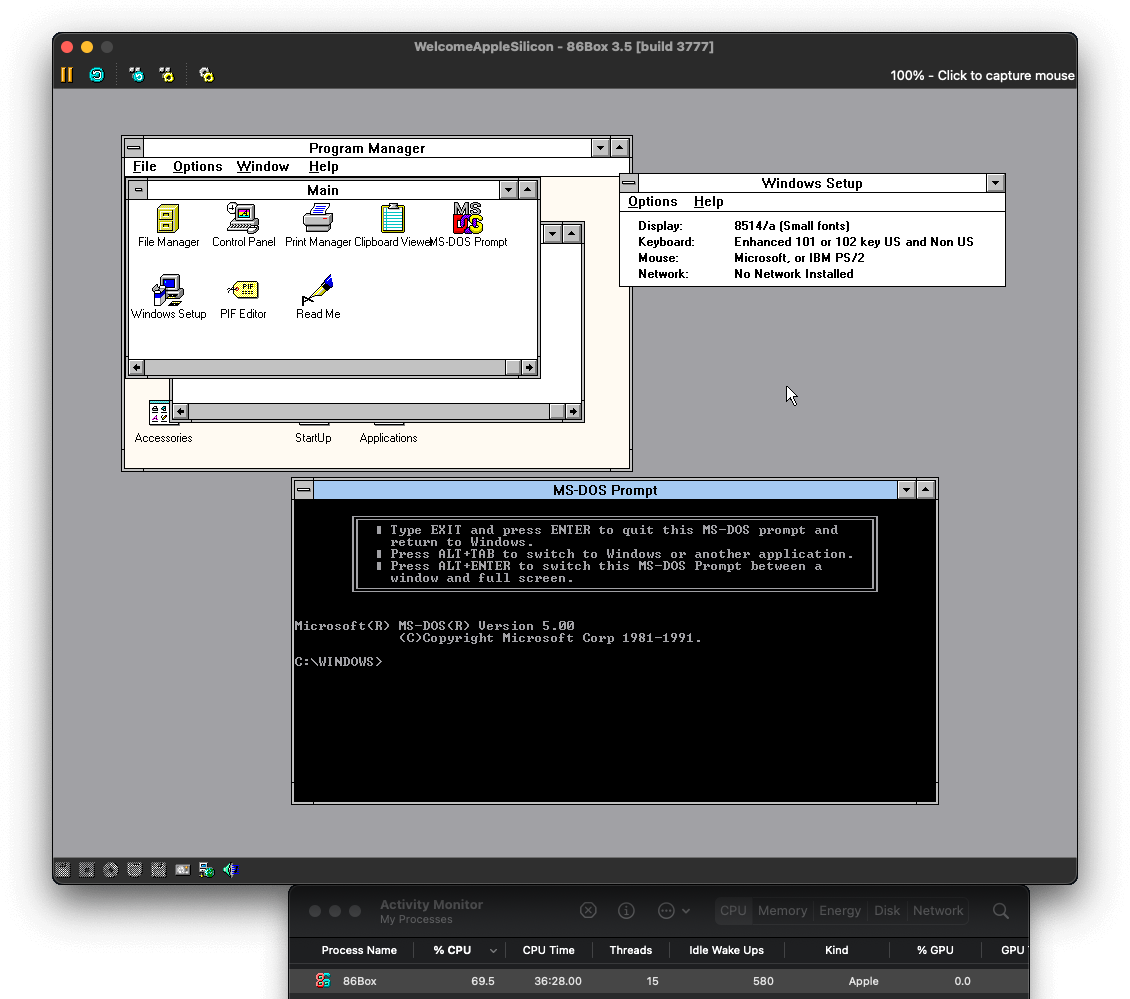The height and width of the screenshot is (999, 1130).
Task: Select the Accessories group icon
Action: 159,413
